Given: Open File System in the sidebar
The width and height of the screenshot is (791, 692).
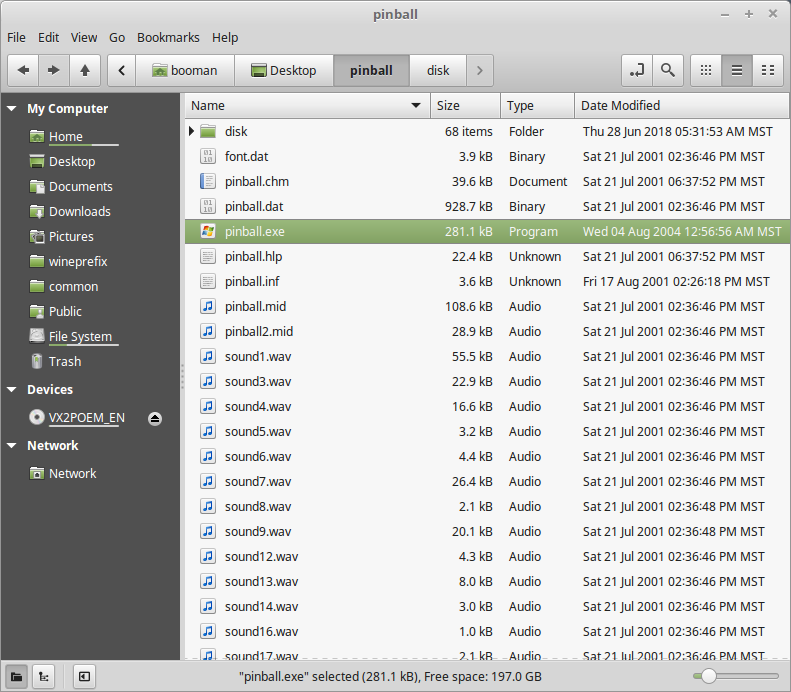Looking at the screenshot, I should [80, 336].
